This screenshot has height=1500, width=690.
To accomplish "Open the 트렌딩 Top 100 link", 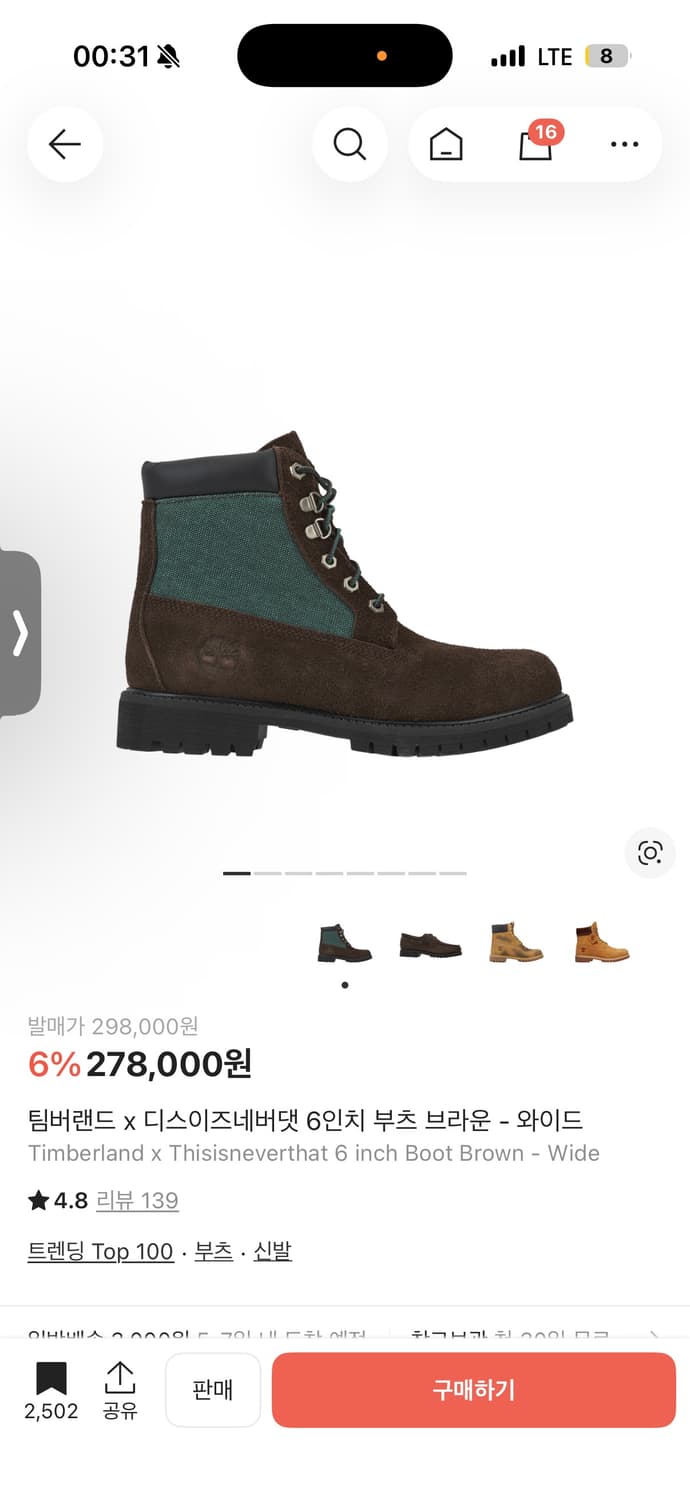I will pos(101,1251).
